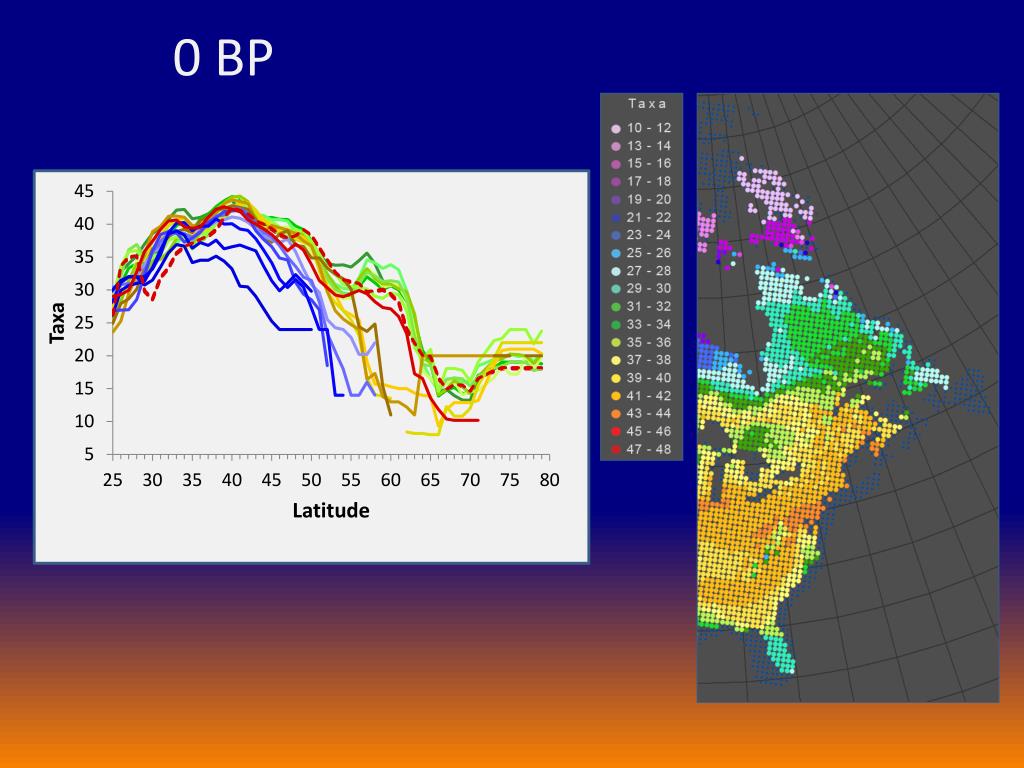Select the 37 - 38 yellow legend dot

pyautogui.click(x=616, y=360)
